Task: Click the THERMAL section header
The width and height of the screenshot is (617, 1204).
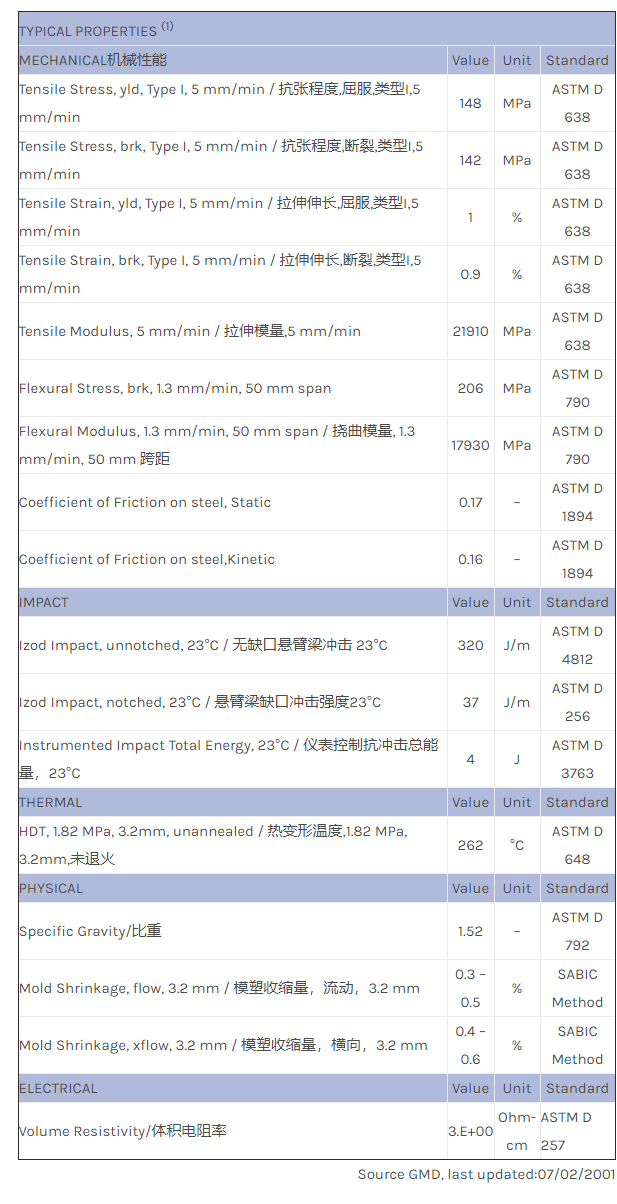Action: point(51,802)
